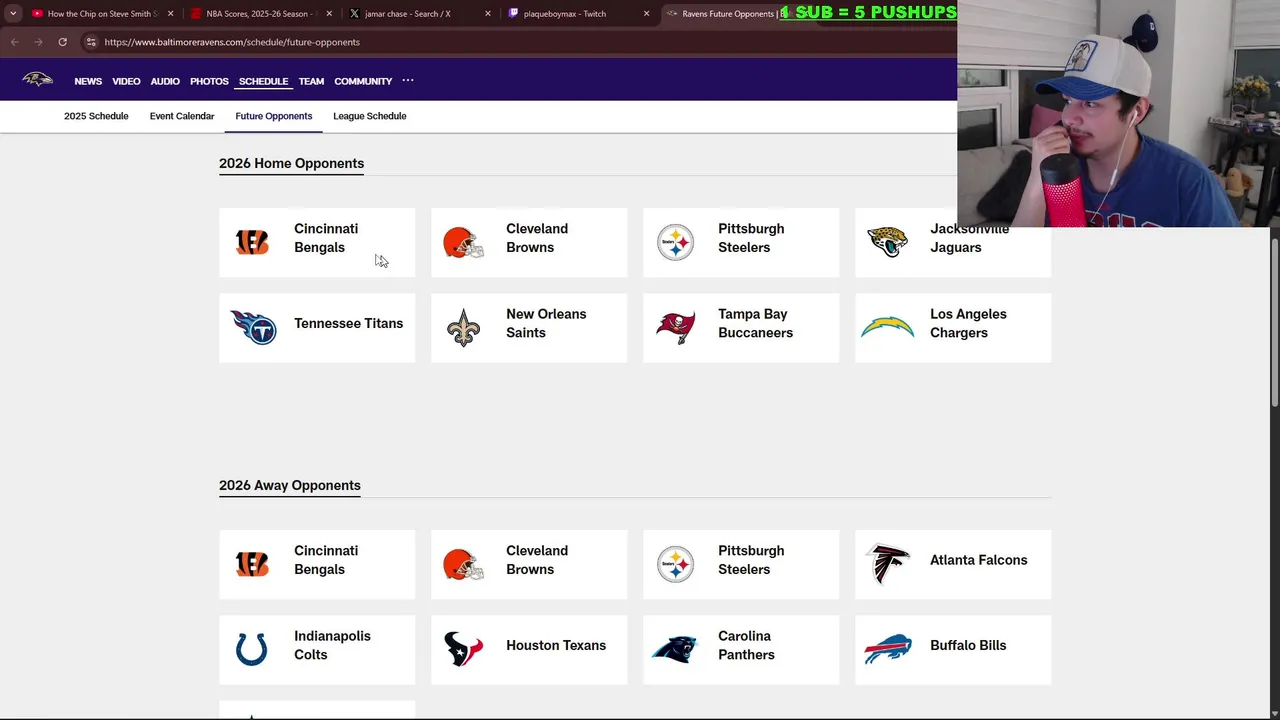Viewport: 1280px width, 720px height.
Task: Click the away Cleveland Browns helmet logo
Action: click(x=463, y=564)
